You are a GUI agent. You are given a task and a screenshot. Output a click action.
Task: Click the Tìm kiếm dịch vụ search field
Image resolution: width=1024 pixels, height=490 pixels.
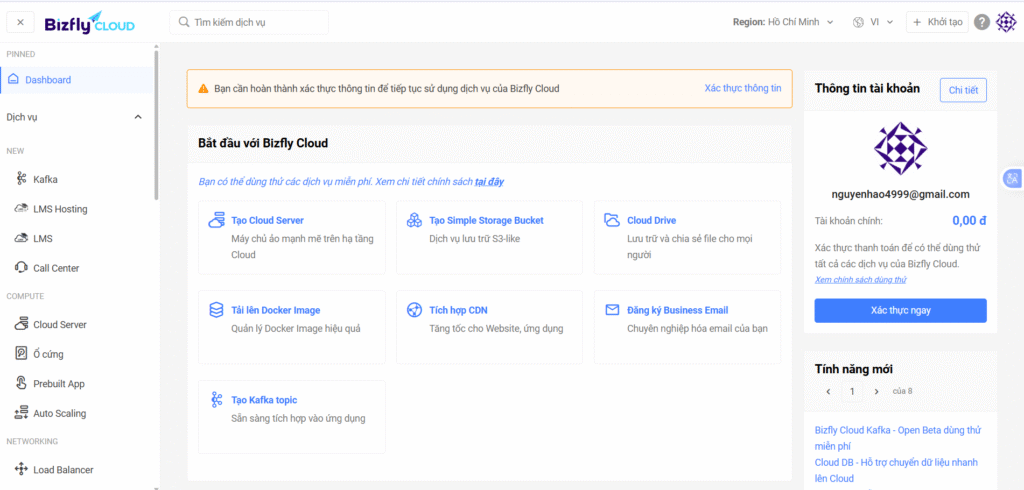click(250, 22)
